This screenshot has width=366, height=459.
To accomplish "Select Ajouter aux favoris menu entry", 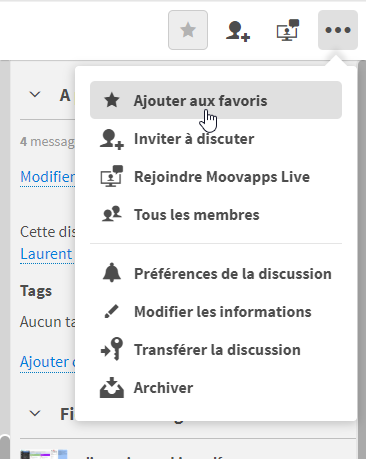I will (x=216, y=100).
